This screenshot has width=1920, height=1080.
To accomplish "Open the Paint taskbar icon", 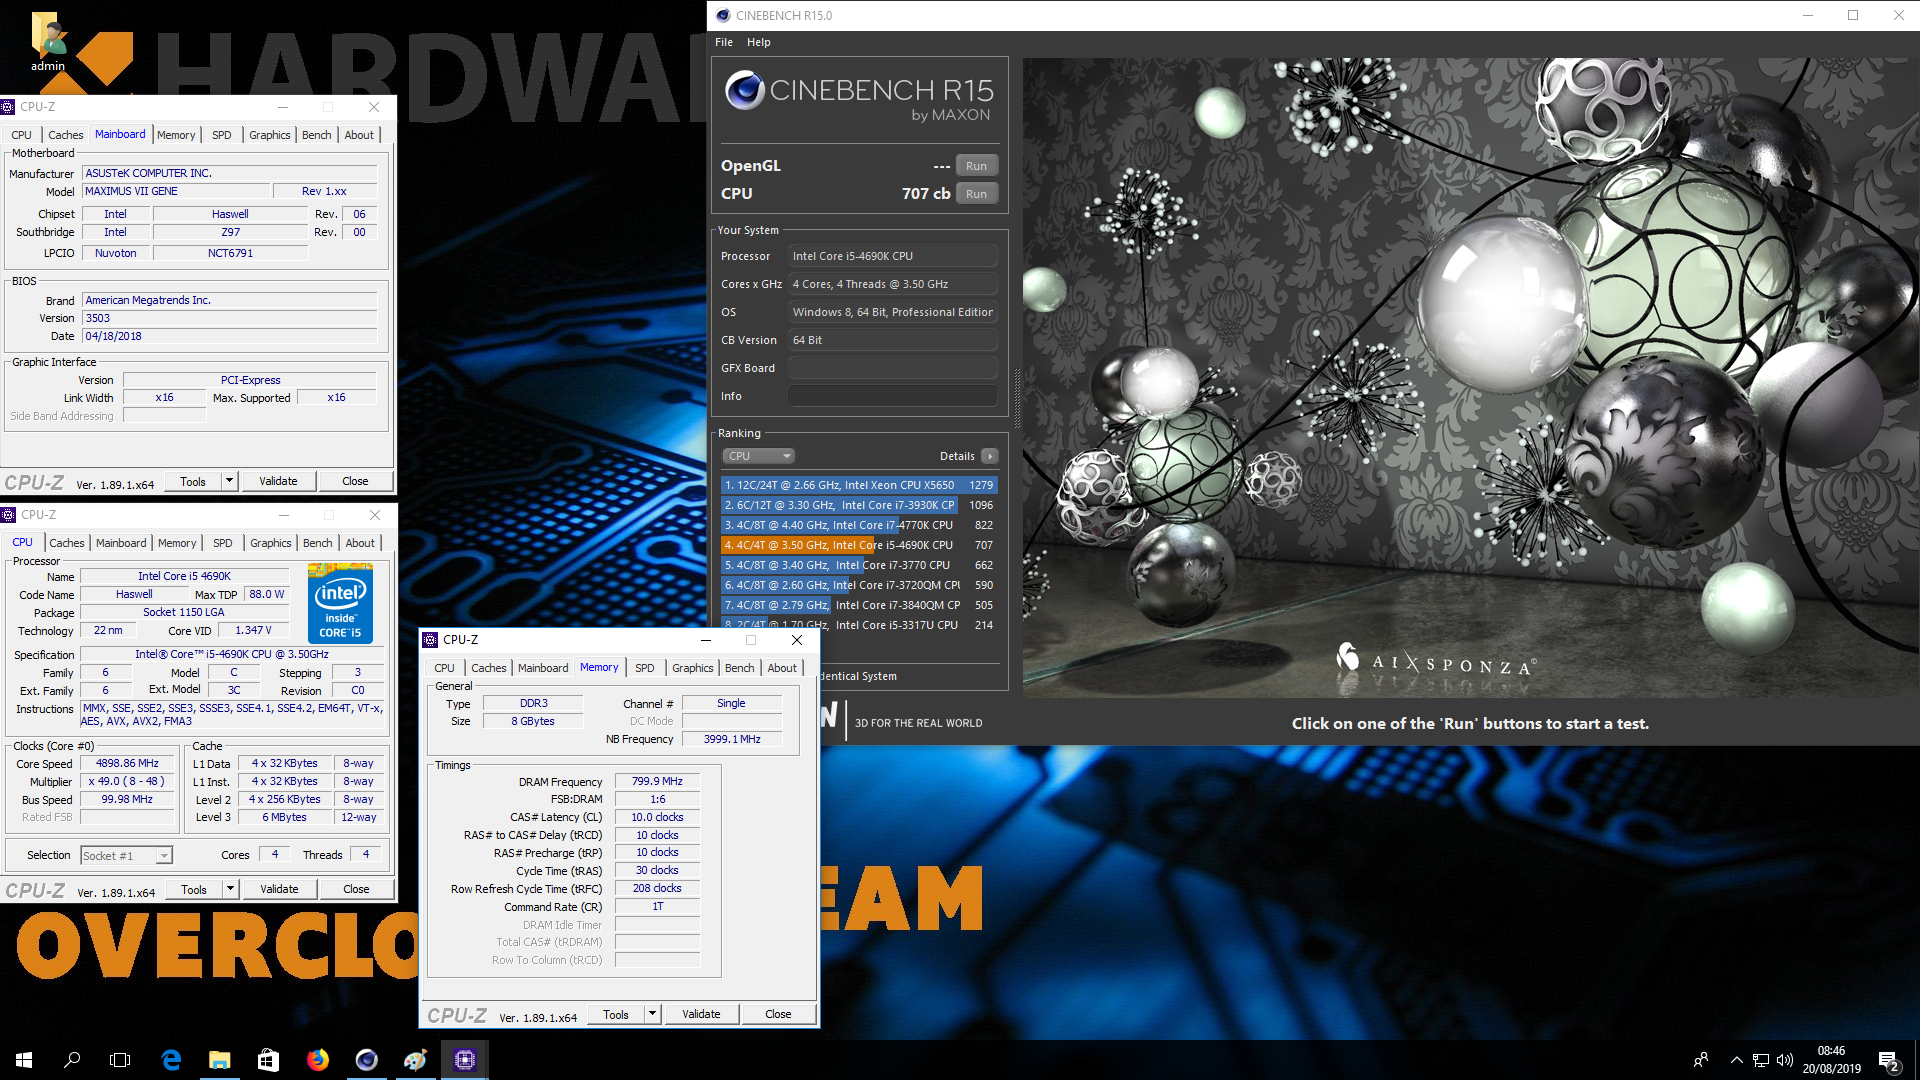I will point(415,1060).
